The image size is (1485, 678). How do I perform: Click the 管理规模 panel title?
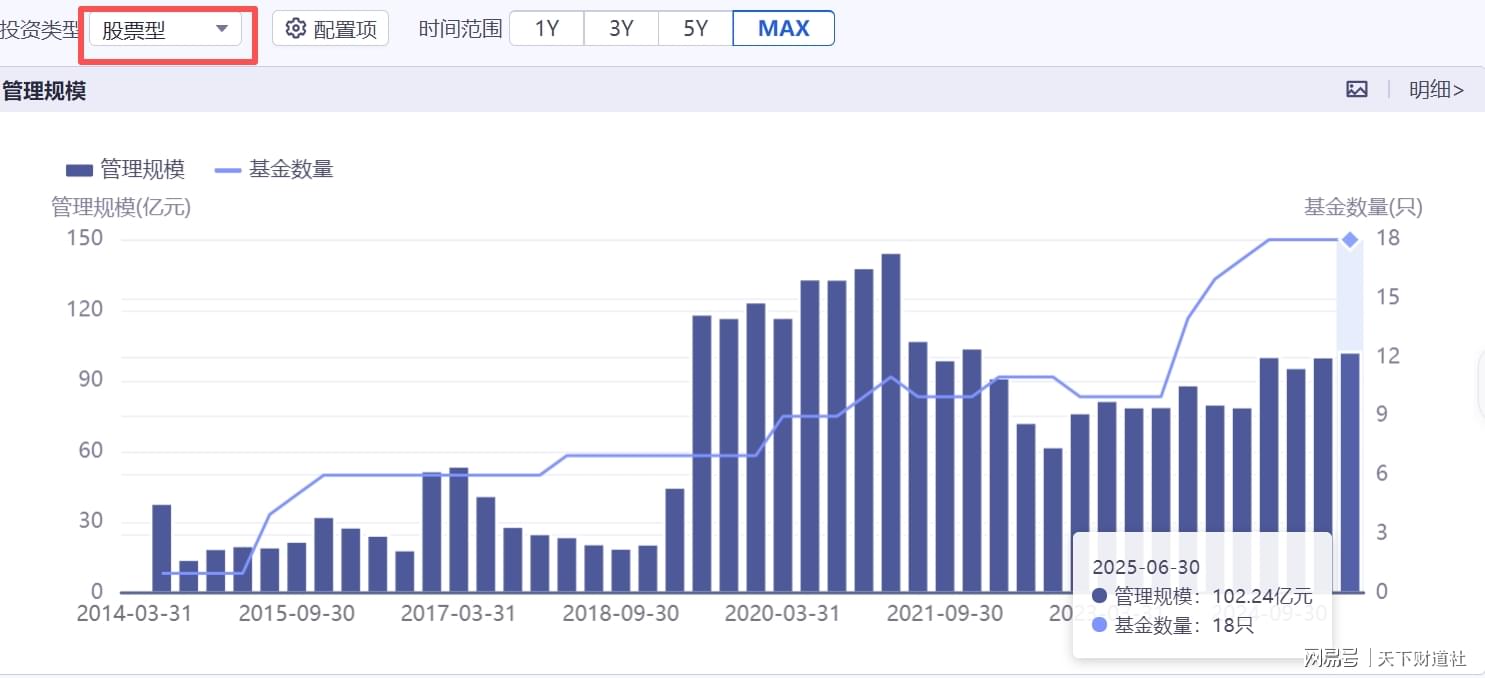pyautogui.click(x=44, y=91)
